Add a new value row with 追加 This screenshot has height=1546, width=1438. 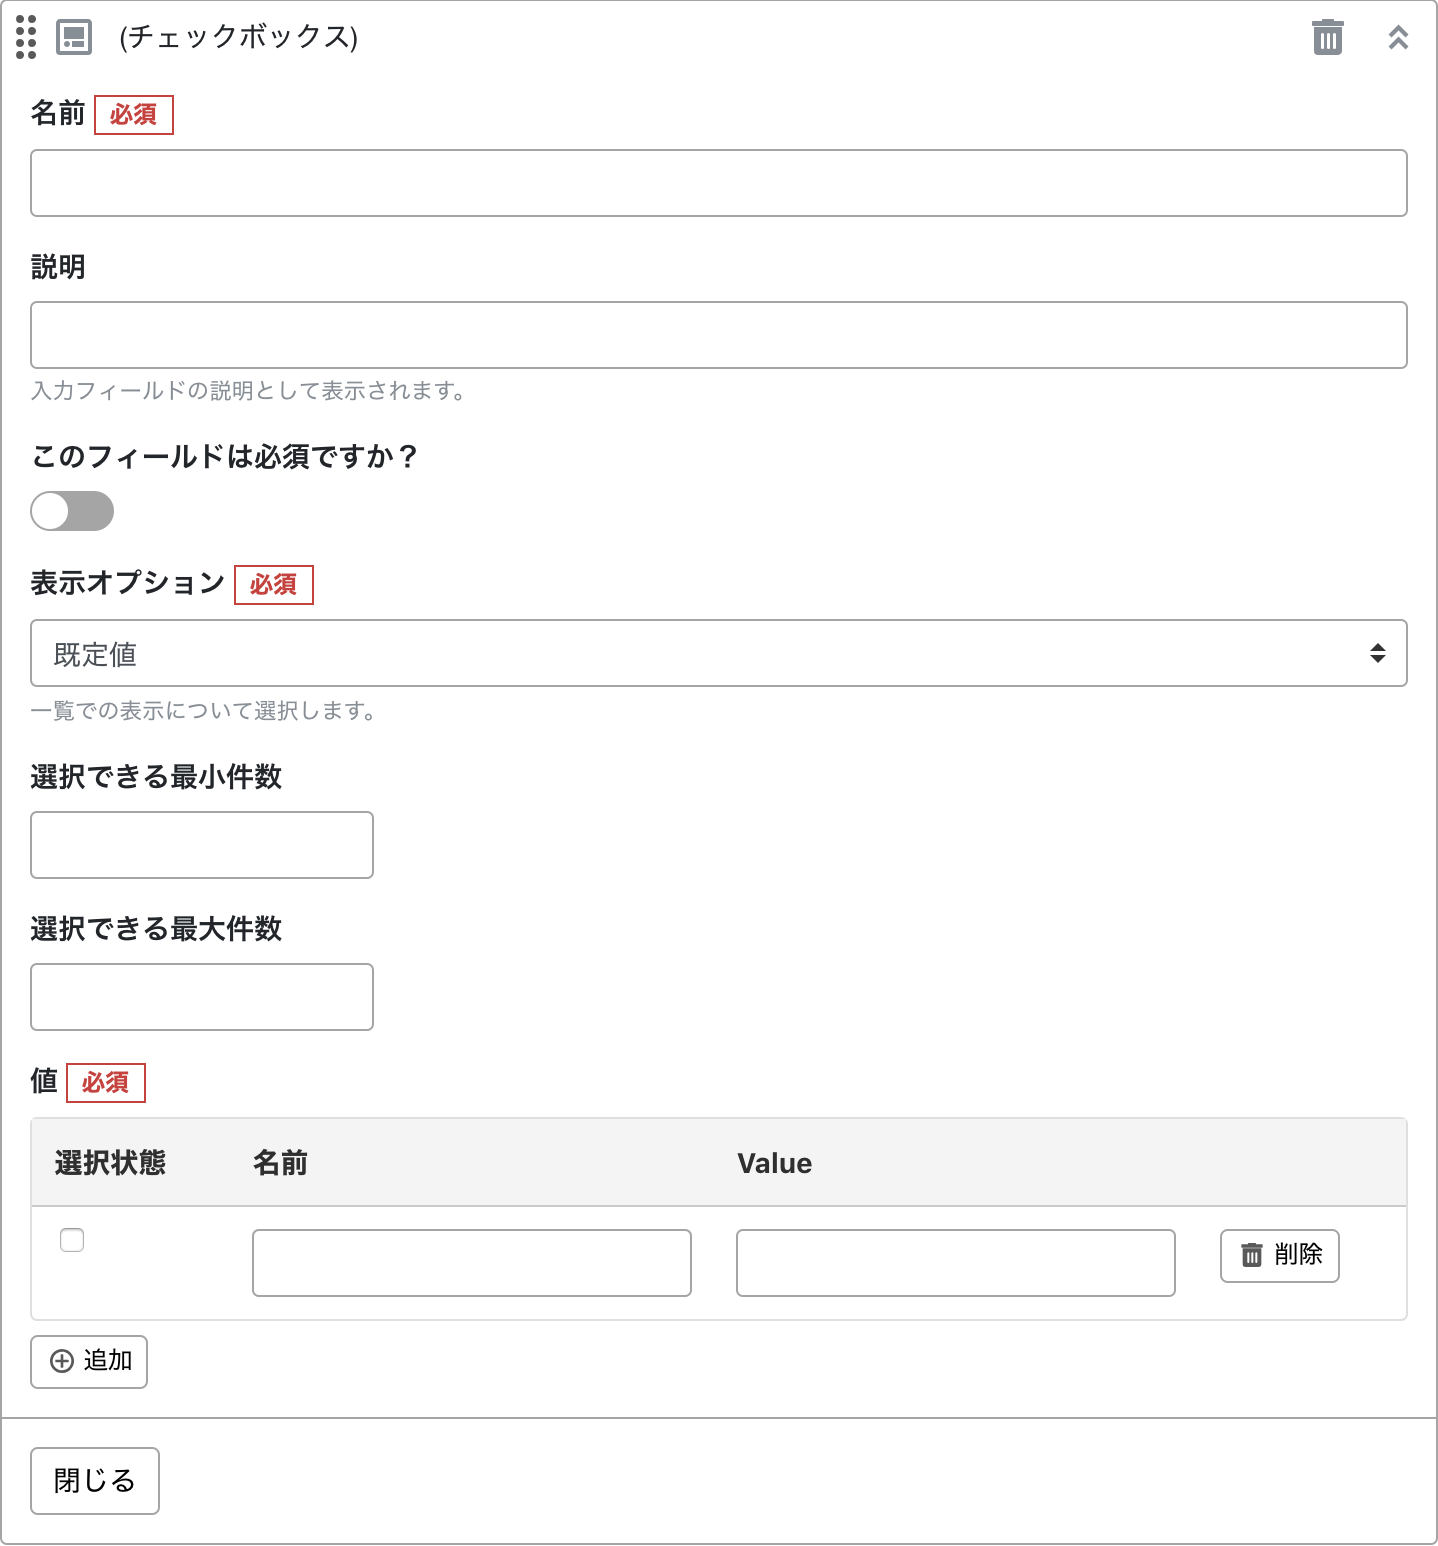tap(89, 1361)
